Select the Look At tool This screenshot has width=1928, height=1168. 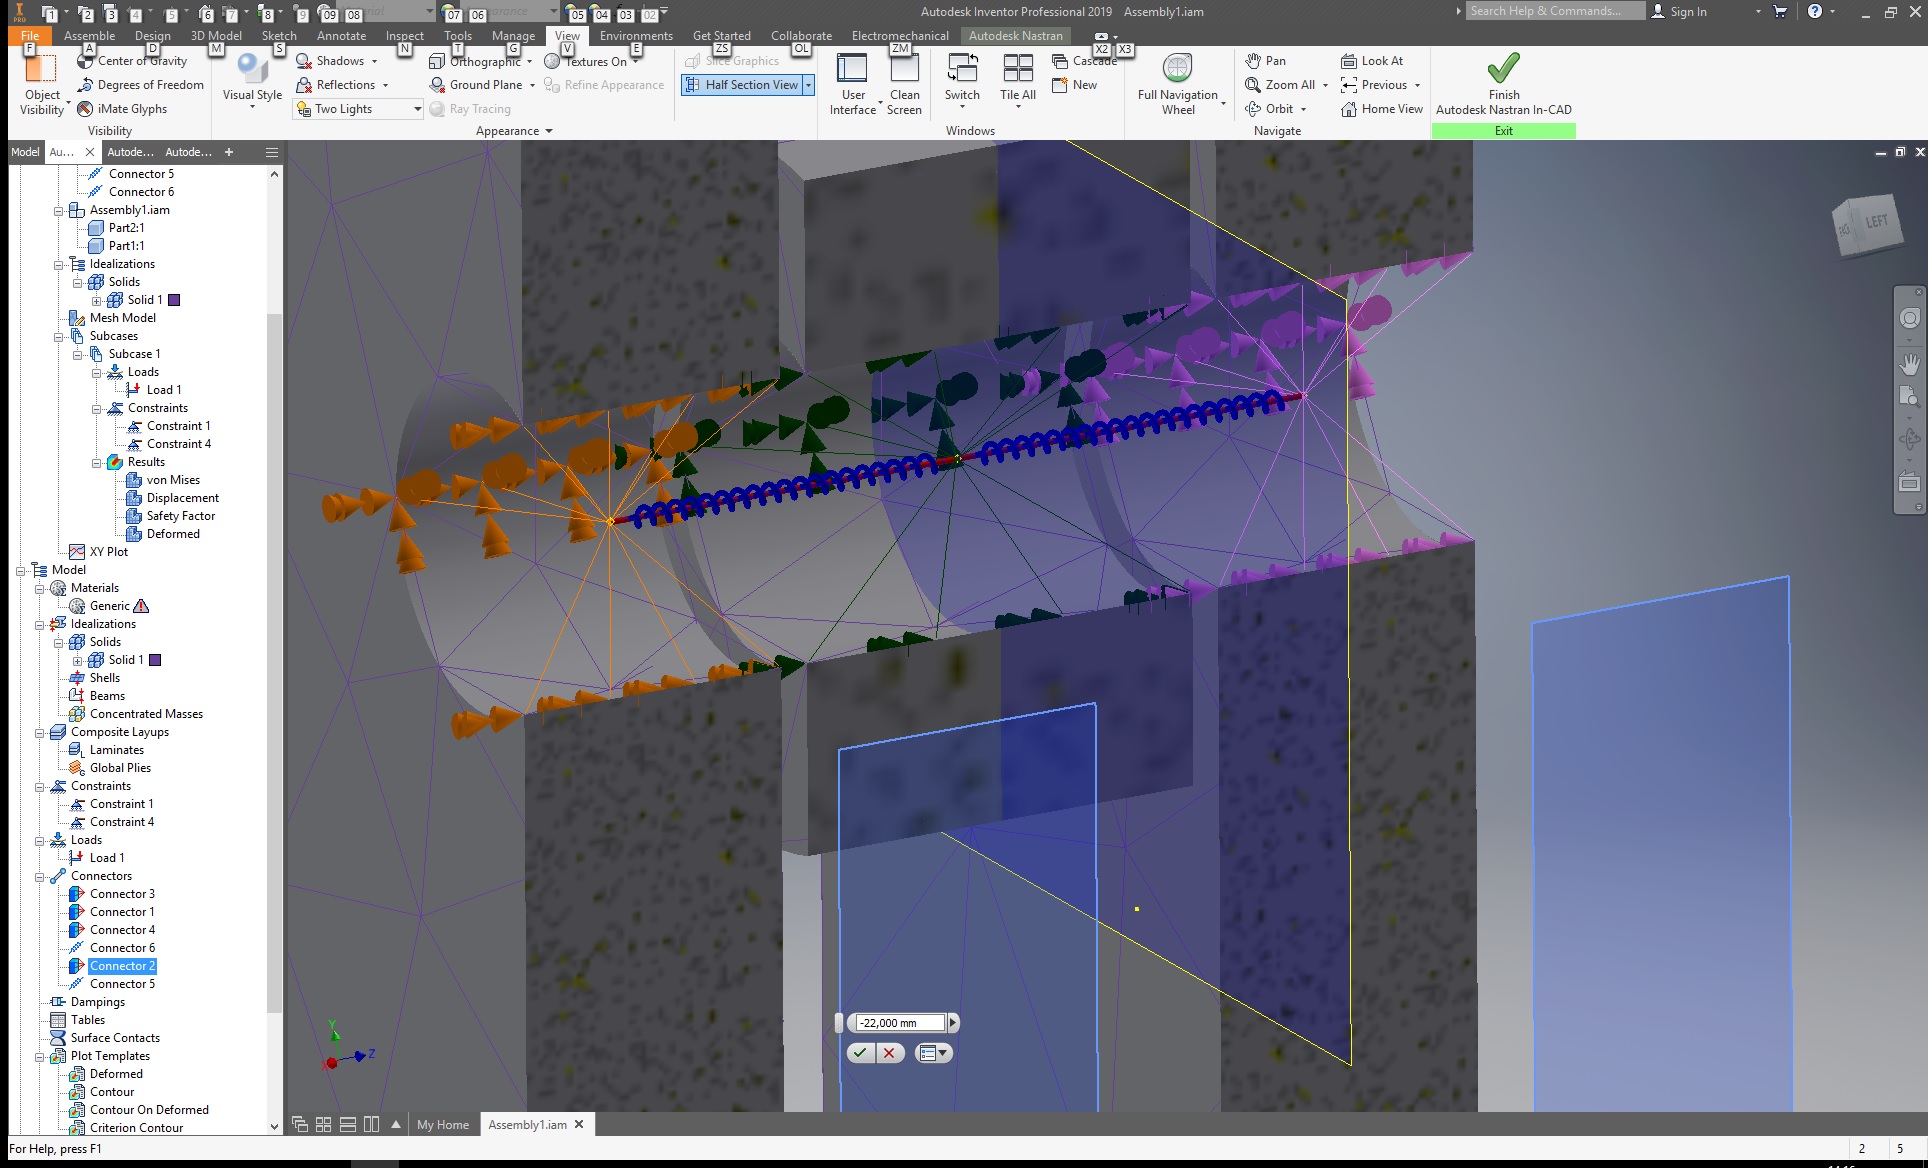point(1373,60)
